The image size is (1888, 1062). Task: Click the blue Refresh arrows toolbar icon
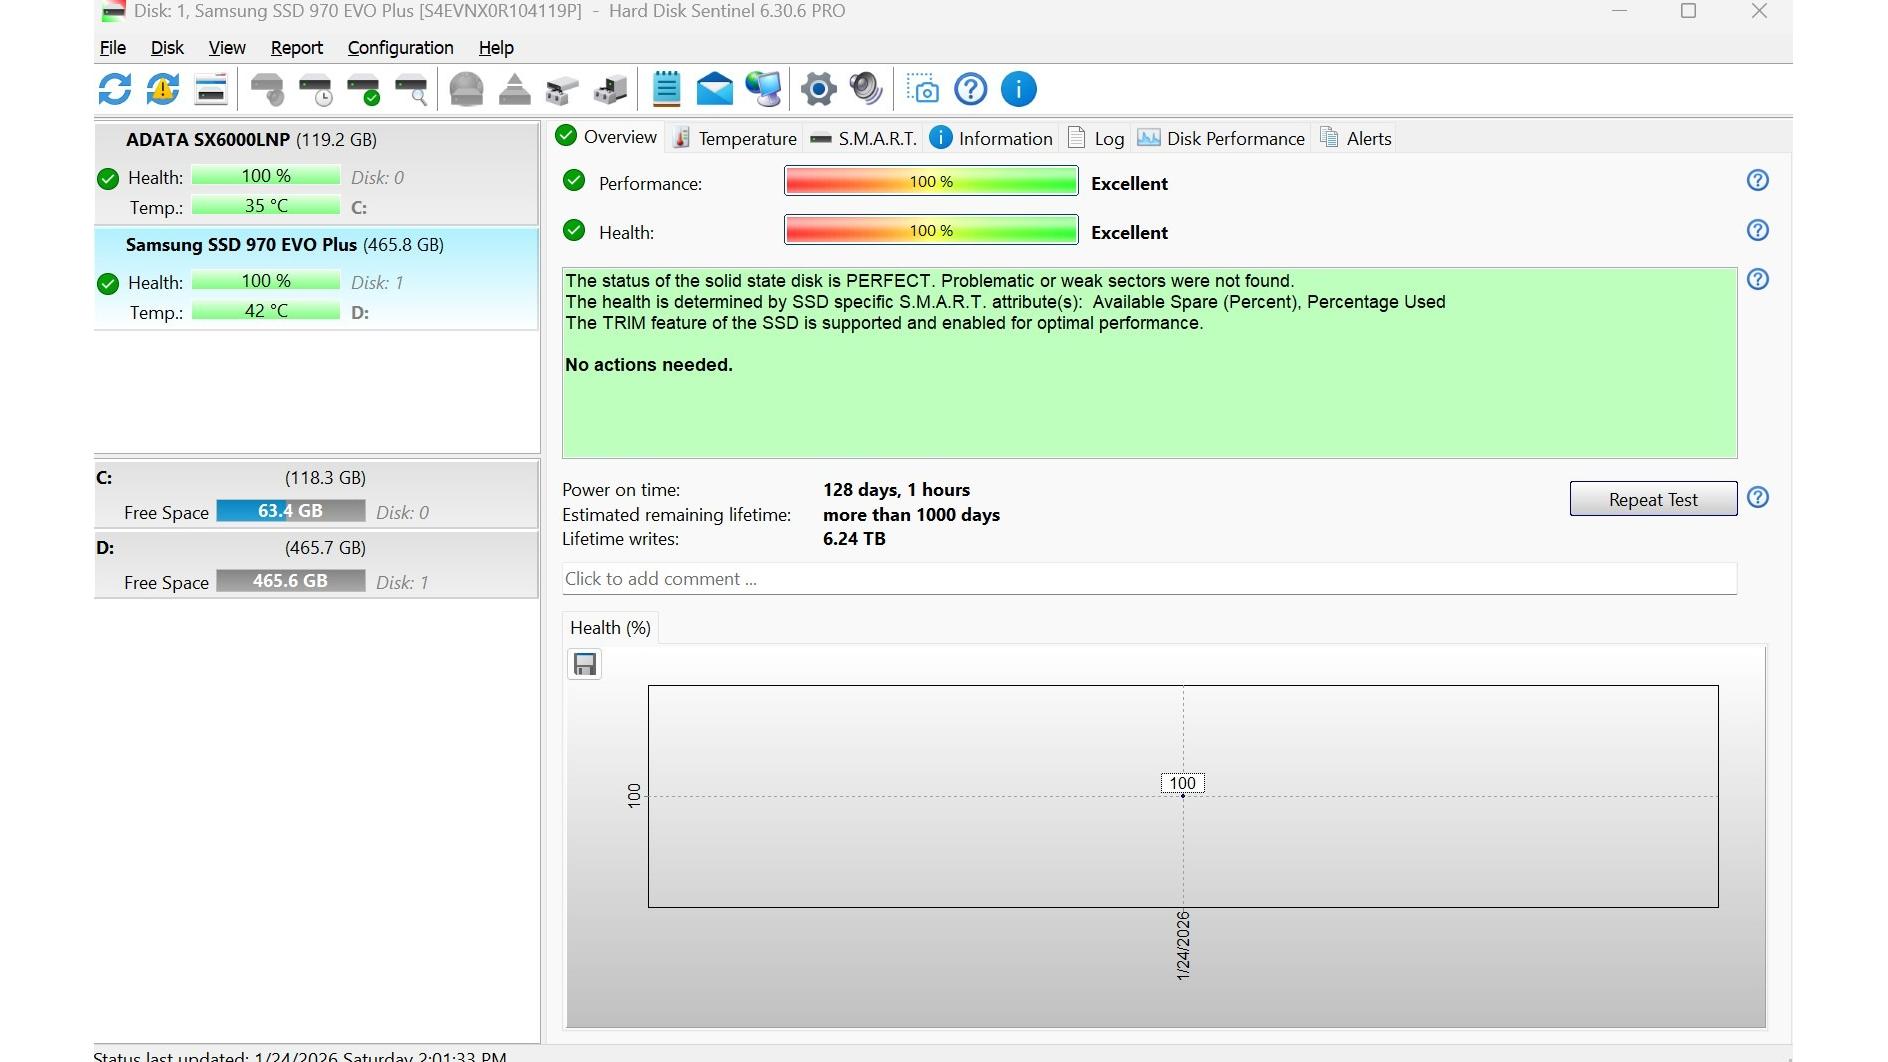(x=115, y=90)
